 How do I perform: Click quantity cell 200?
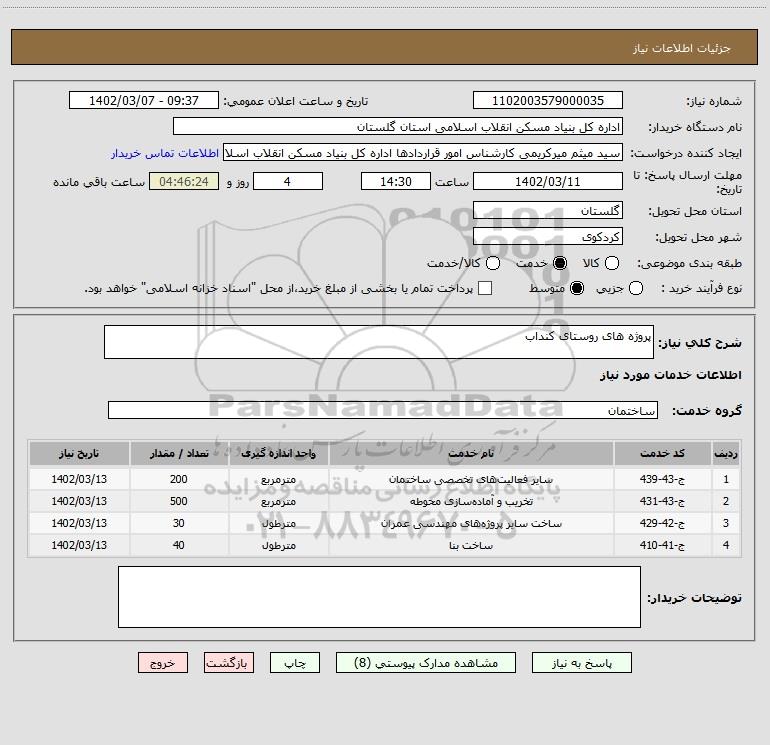point(179,479)
